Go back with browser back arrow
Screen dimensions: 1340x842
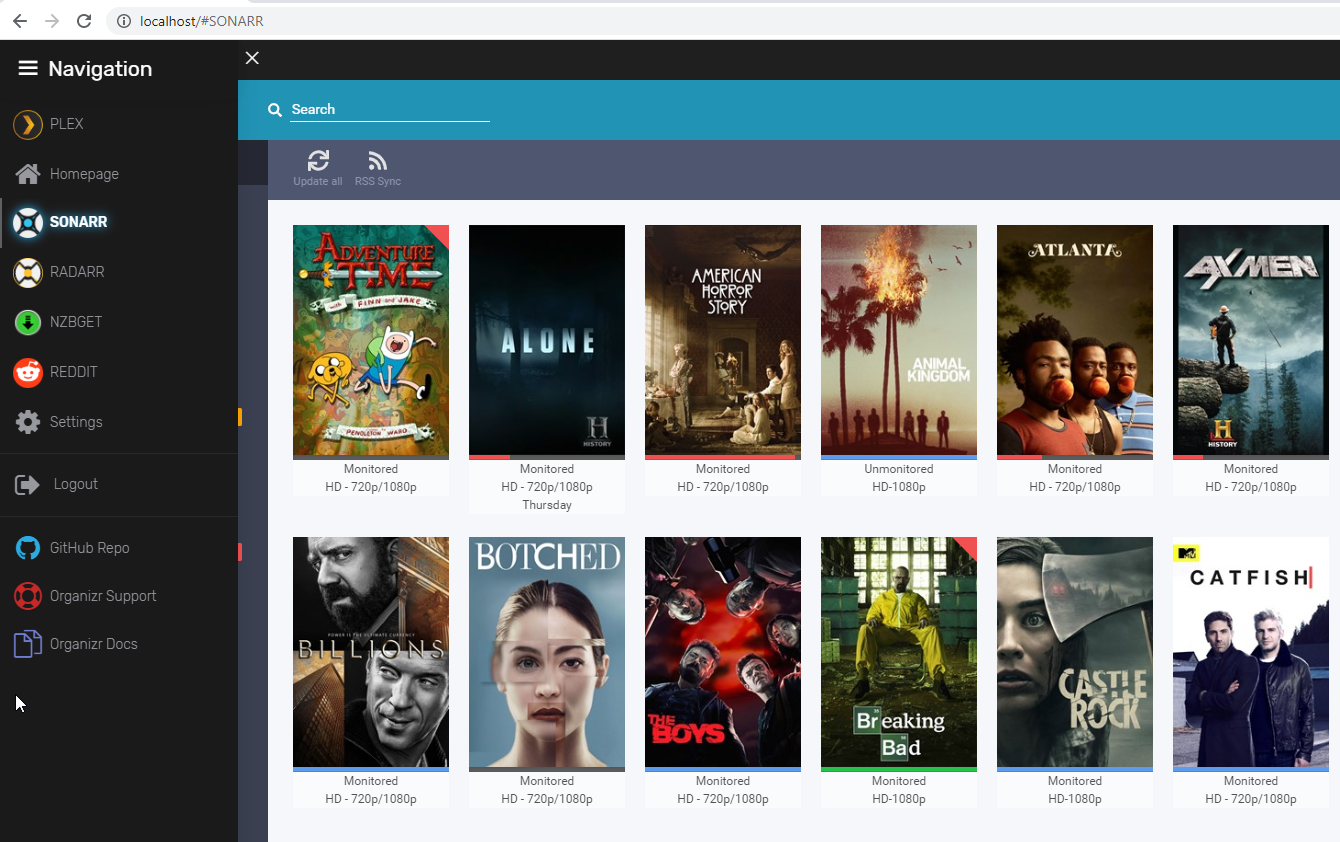click(20, 21)
